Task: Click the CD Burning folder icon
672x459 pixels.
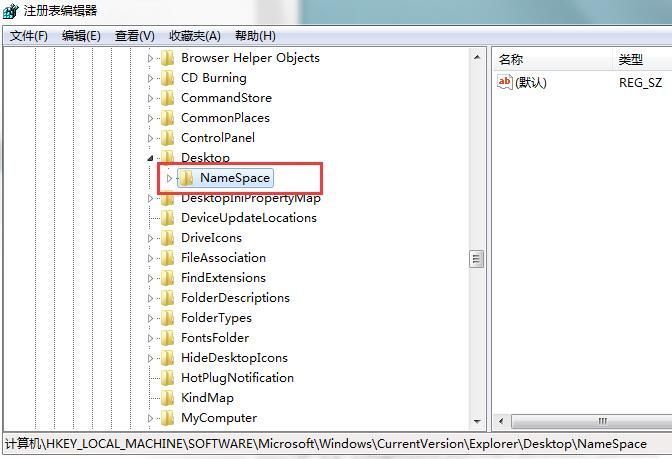Action: [167, 78]
